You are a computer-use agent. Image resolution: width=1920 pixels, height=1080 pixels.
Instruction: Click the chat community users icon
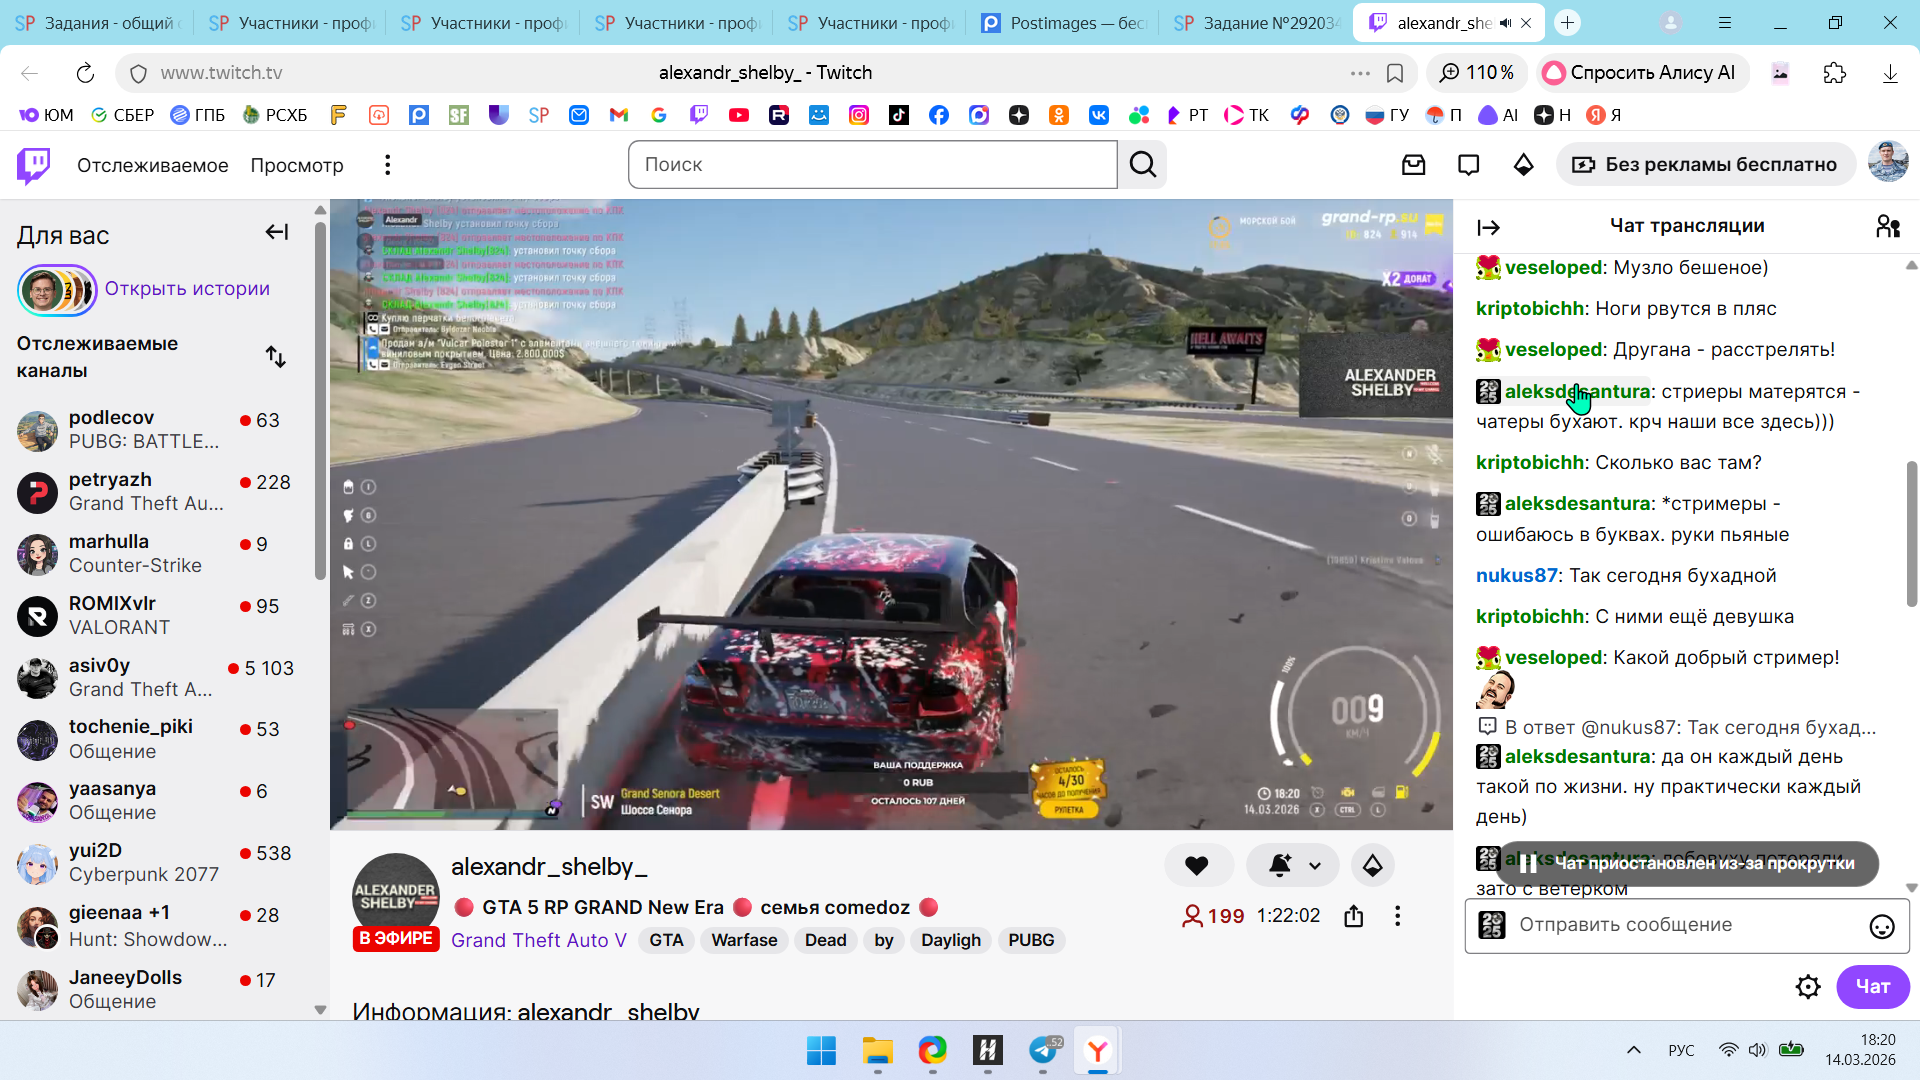point(1887,227)
